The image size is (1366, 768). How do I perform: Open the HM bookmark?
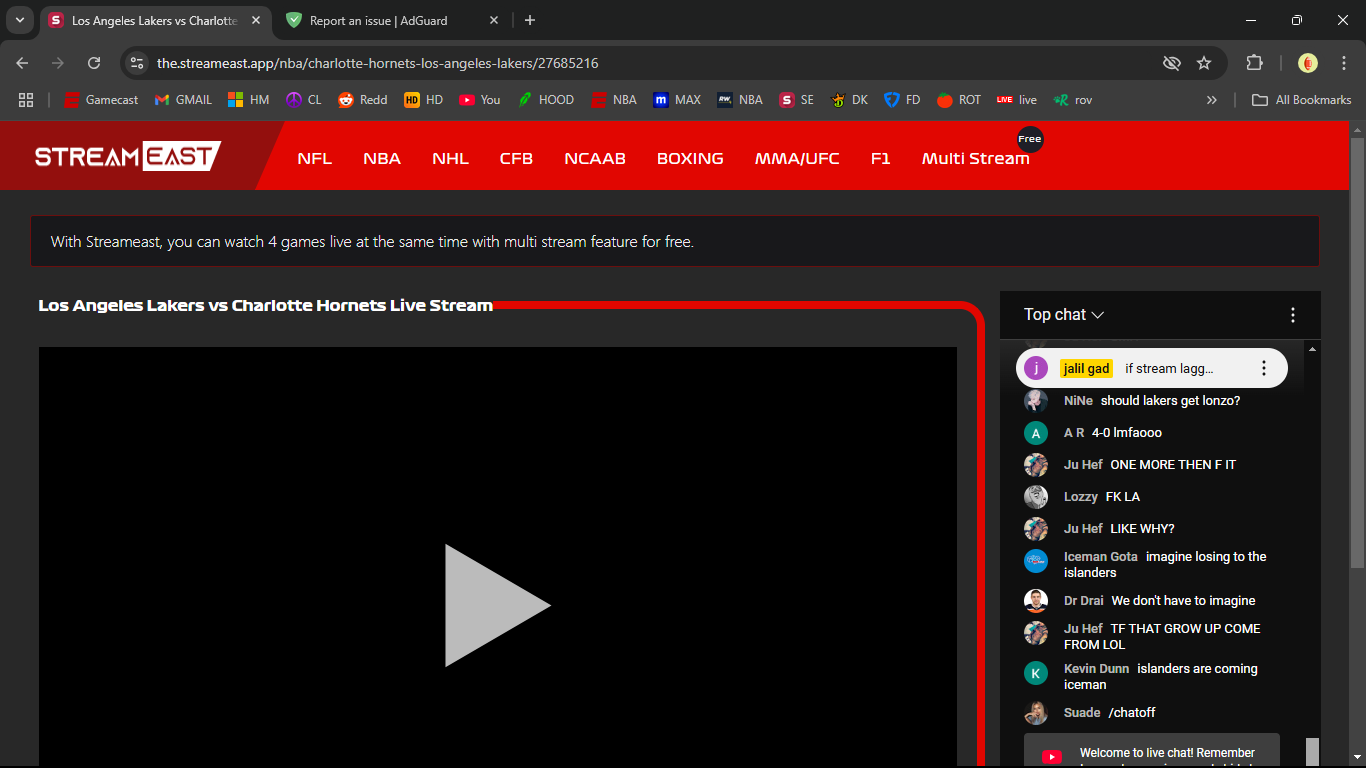249,100
